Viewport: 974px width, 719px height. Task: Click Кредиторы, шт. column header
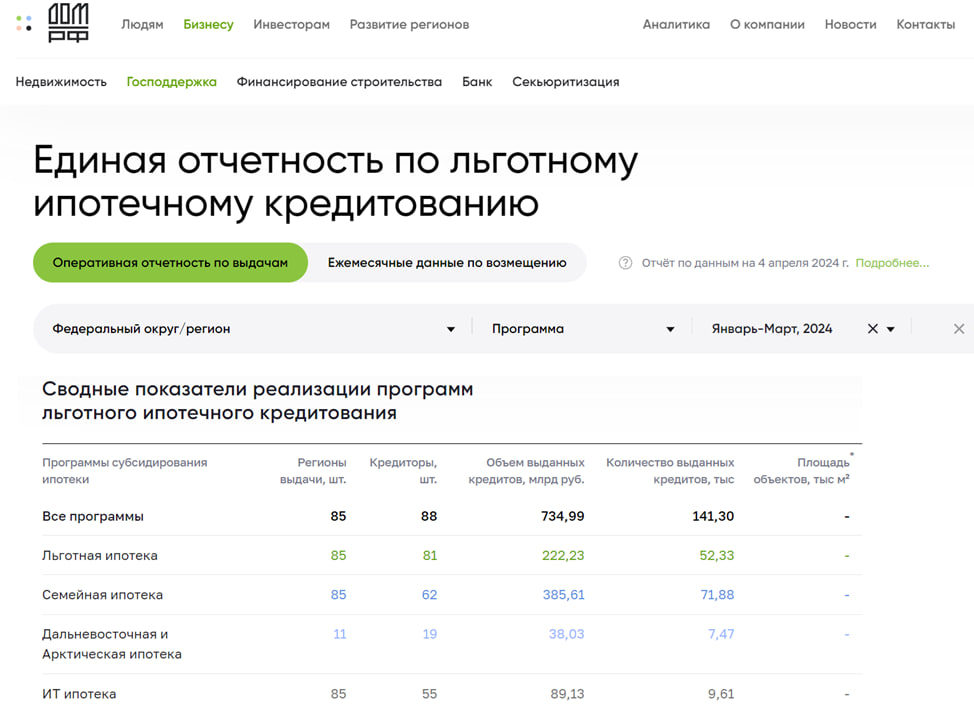click(x=403, y=471)
